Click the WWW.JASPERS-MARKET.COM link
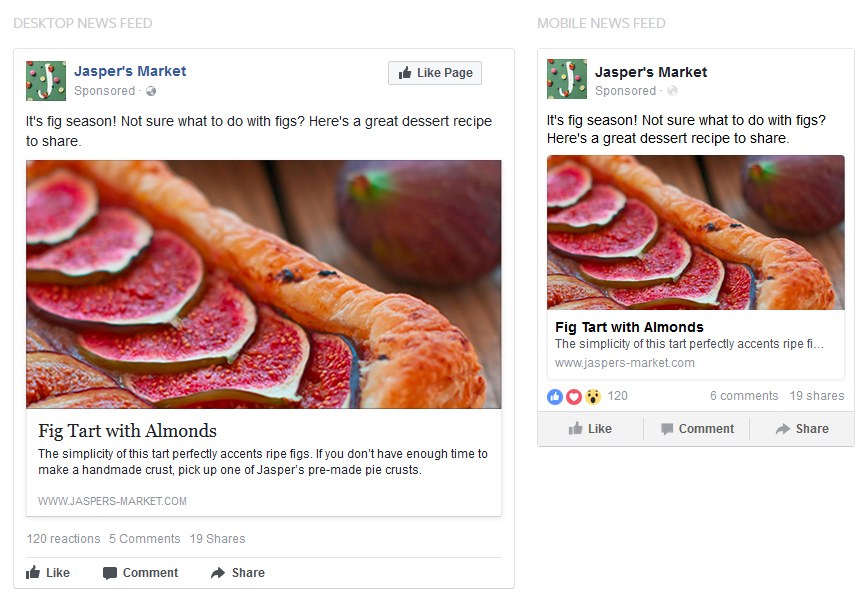This screenshot has height=598, width=867. 112,501
